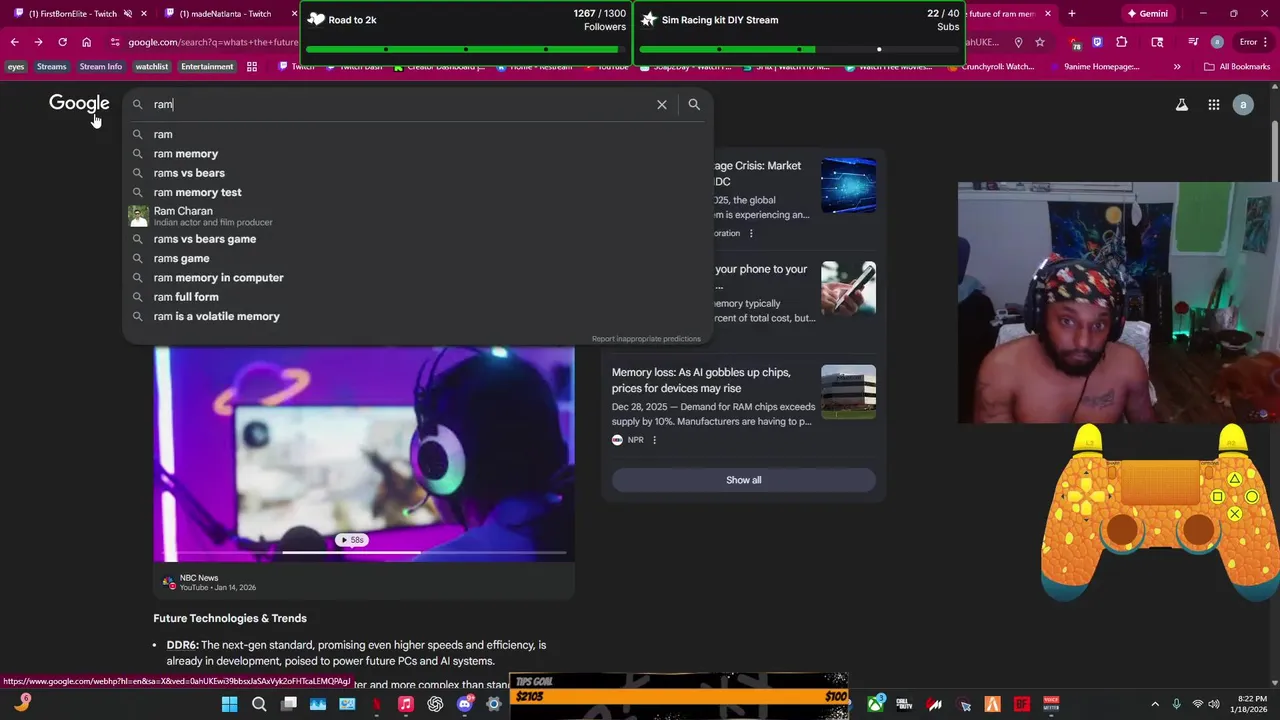Click the Road to 2k followers progress bar
1280x720 pixels.
click(466, 49)
